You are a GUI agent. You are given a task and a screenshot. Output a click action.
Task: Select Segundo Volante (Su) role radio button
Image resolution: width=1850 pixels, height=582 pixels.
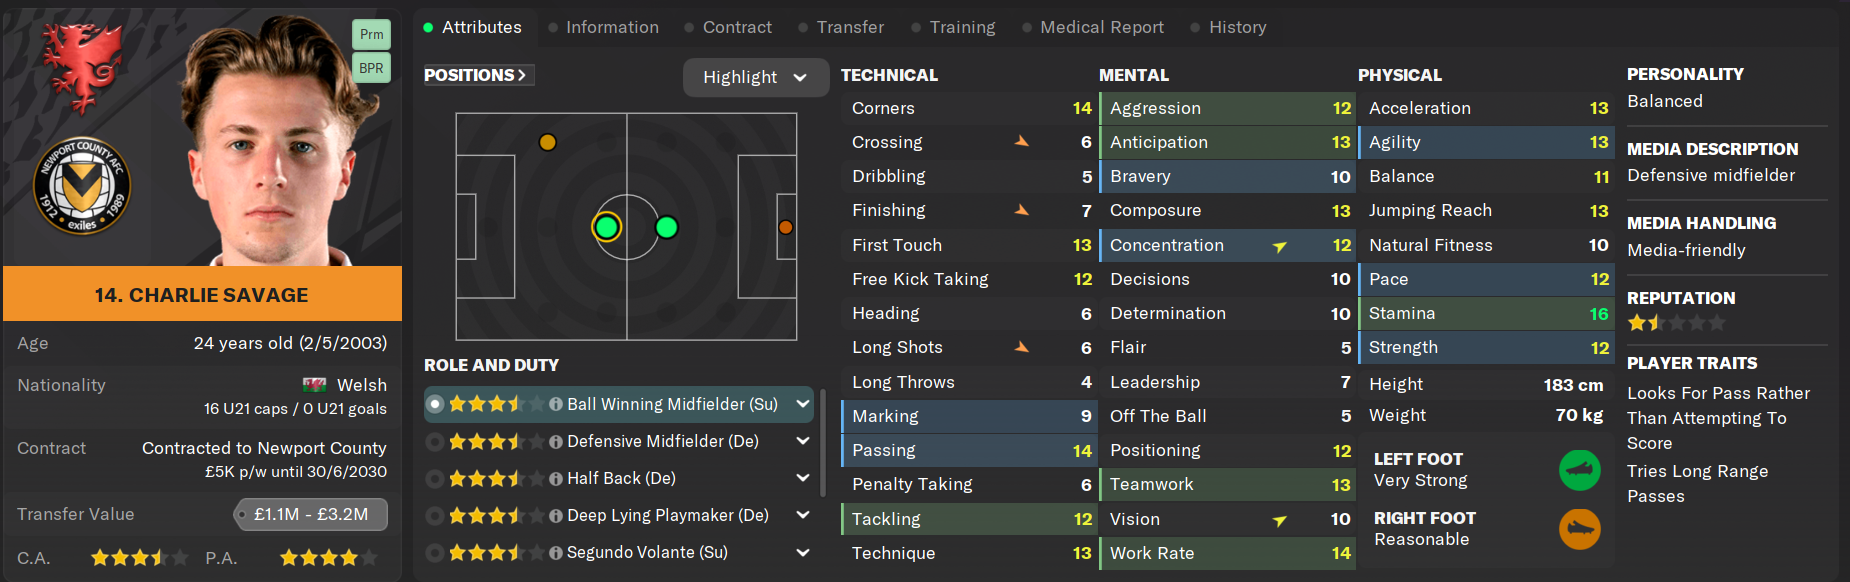coord(435,553)
